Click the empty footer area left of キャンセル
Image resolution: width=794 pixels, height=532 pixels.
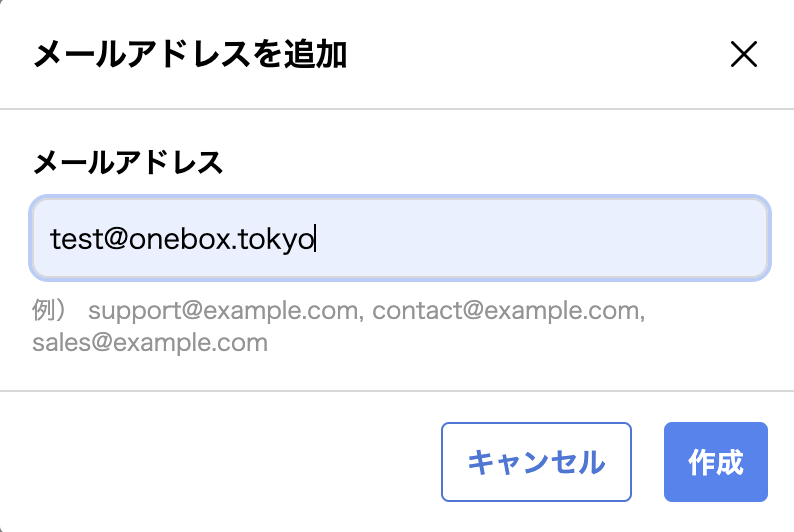220,462
